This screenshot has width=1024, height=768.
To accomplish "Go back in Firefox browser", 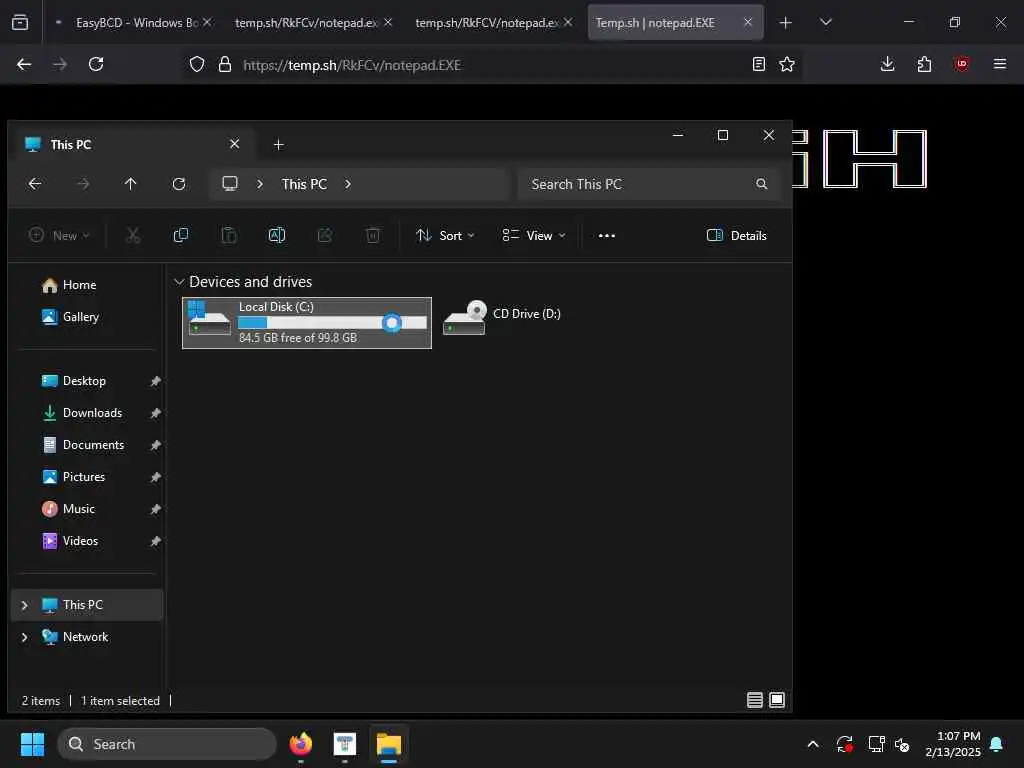I will tap(24, 64).
